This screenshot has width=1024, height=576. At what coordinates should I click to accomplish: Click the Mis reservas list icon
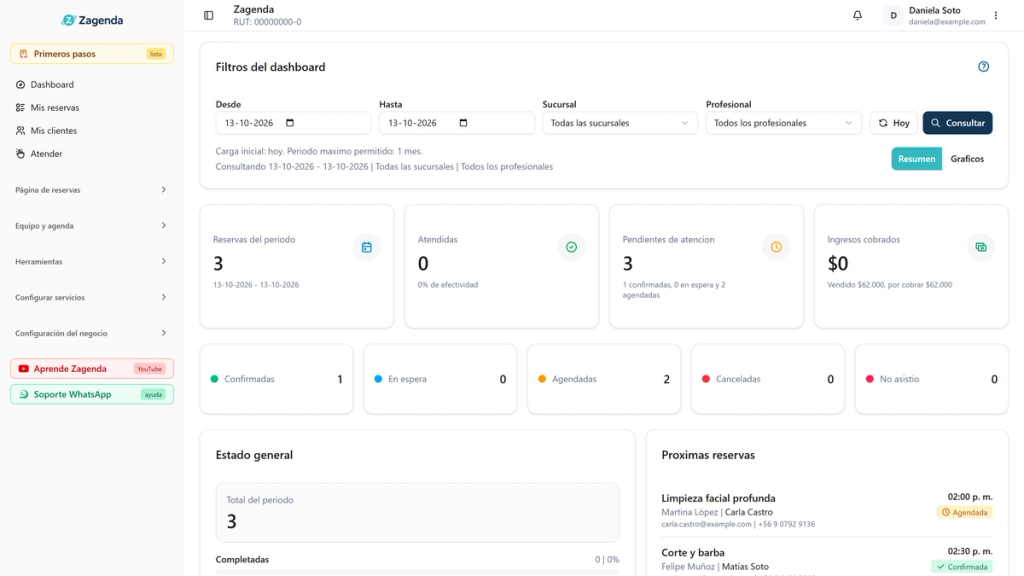[x=20, y=108]
